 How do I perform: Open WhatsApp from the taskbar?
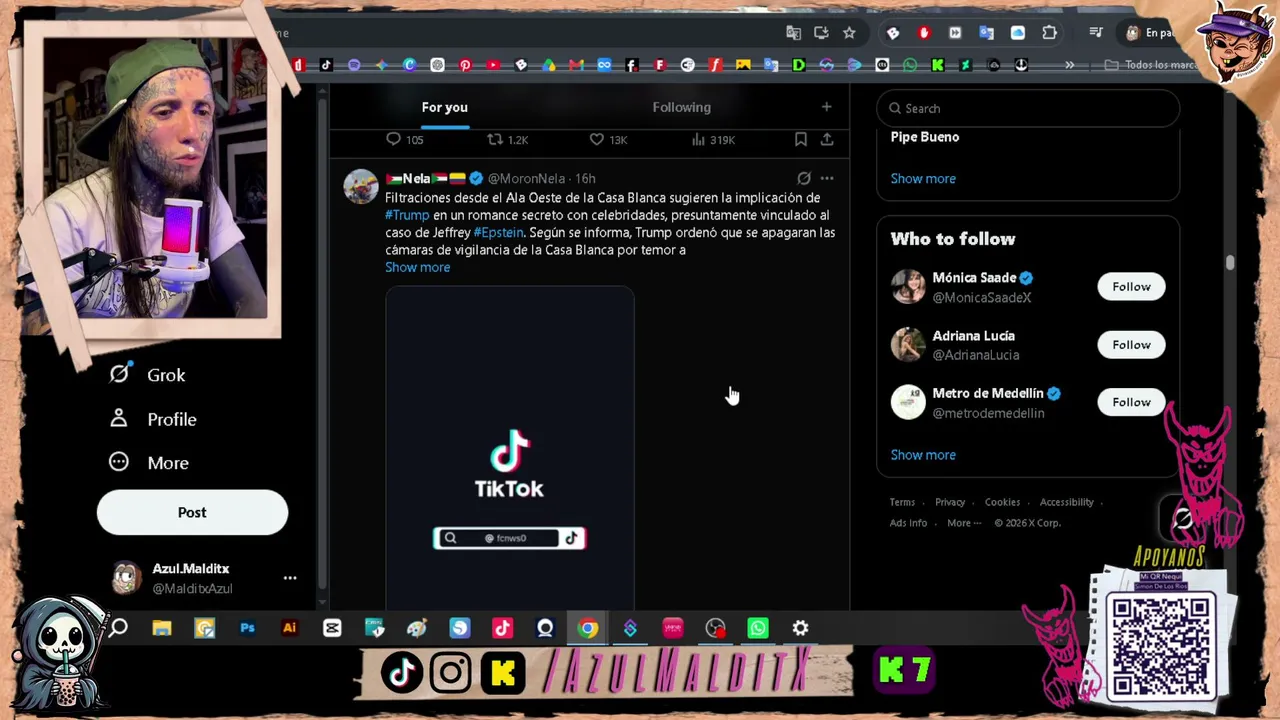pos(758,628)
